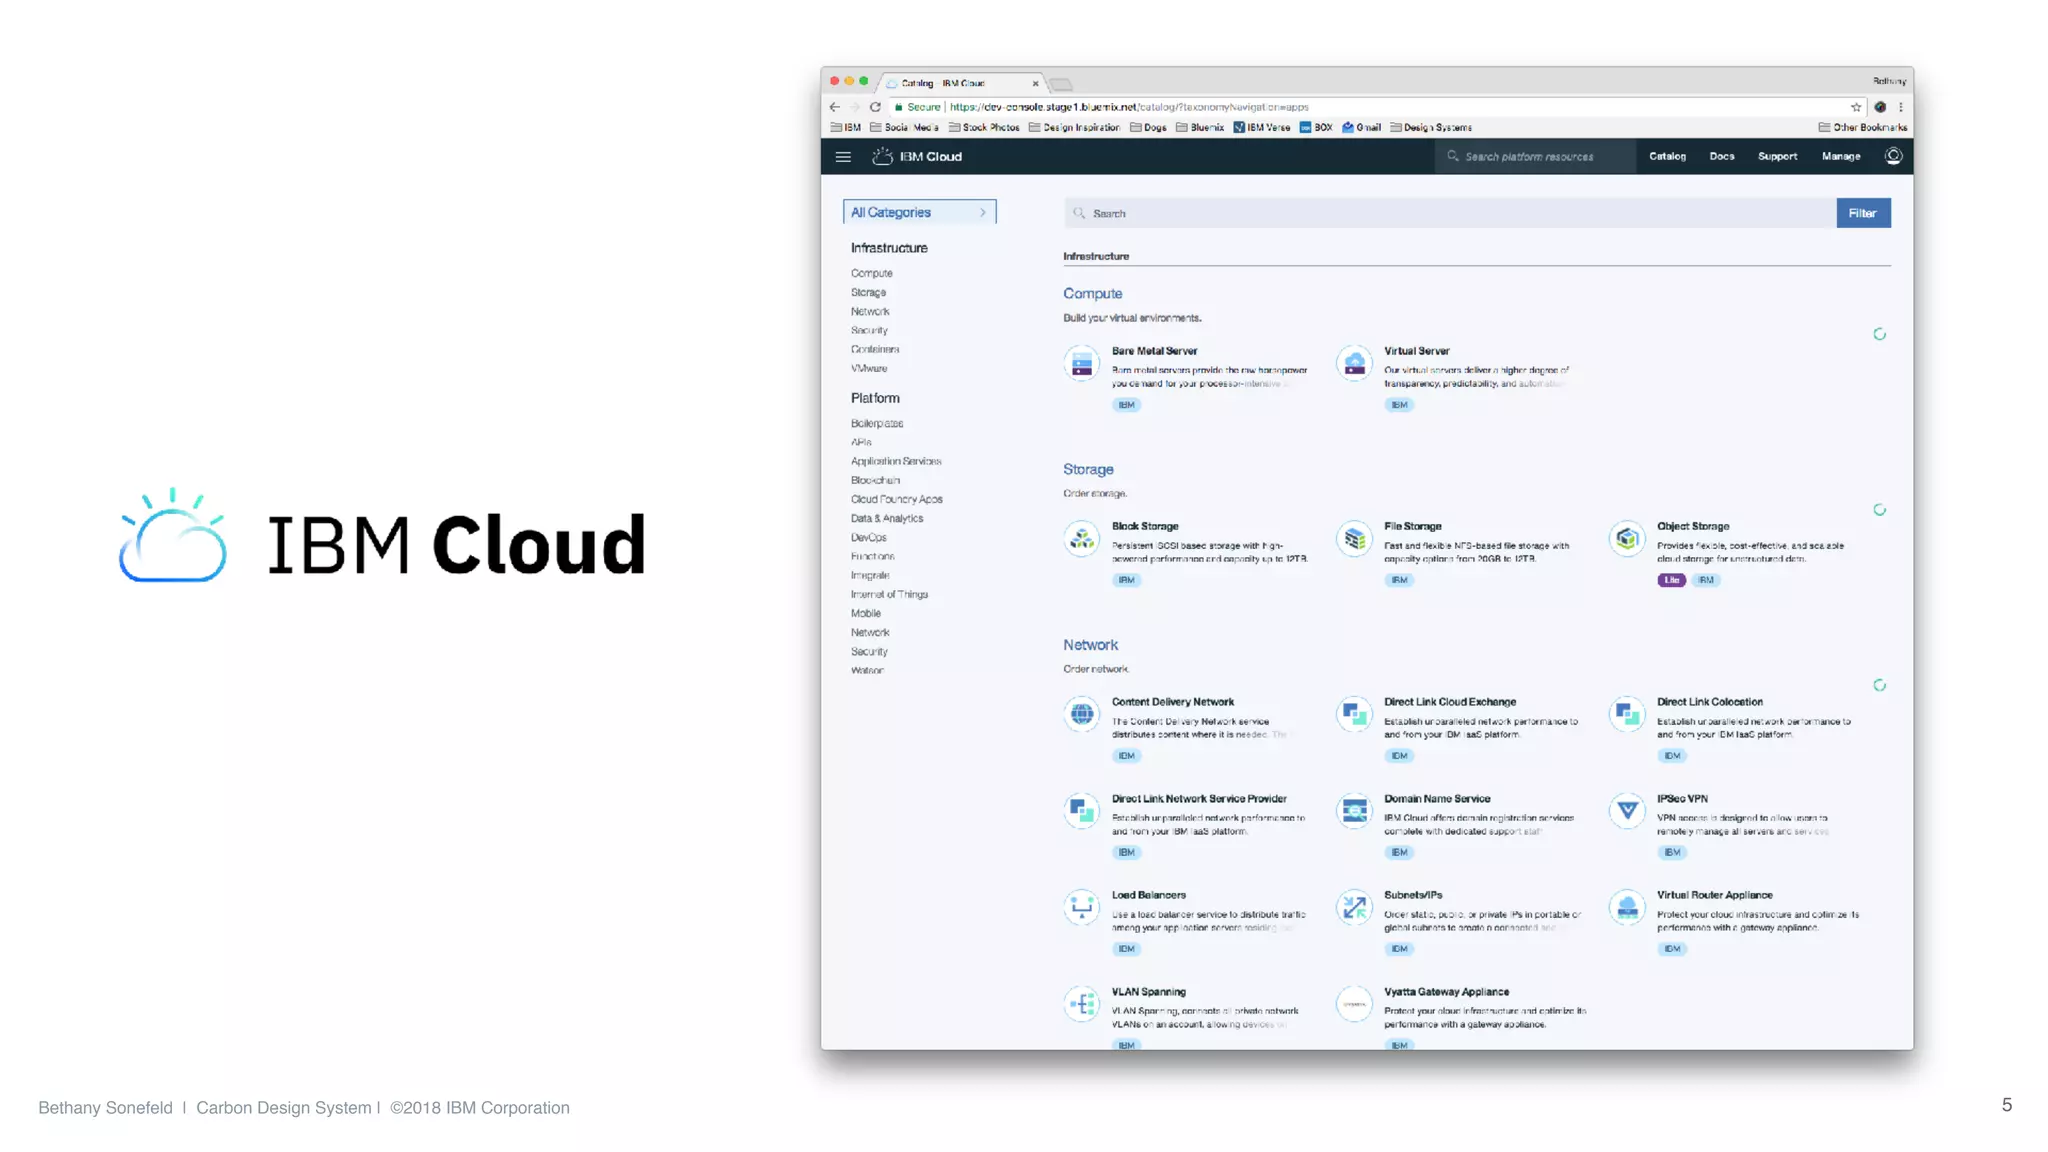Open the user profile avatar icon

1892,156
